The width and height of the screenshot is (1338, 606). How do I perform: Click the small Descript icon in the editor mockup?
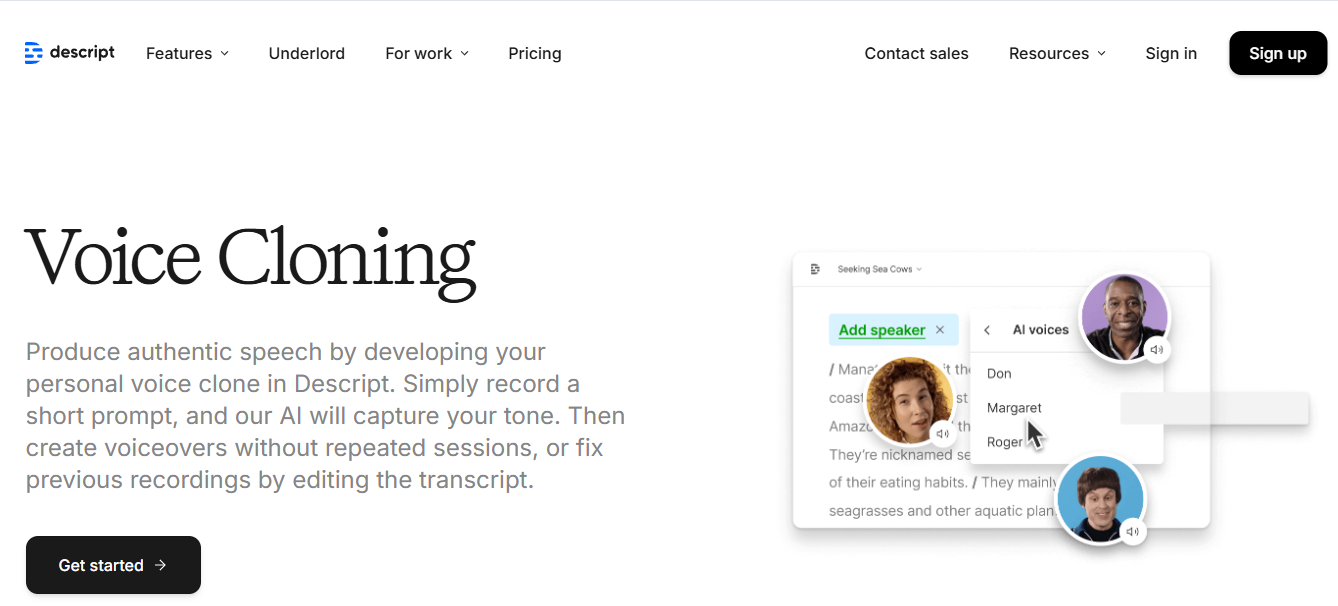(x=815, y=269)
